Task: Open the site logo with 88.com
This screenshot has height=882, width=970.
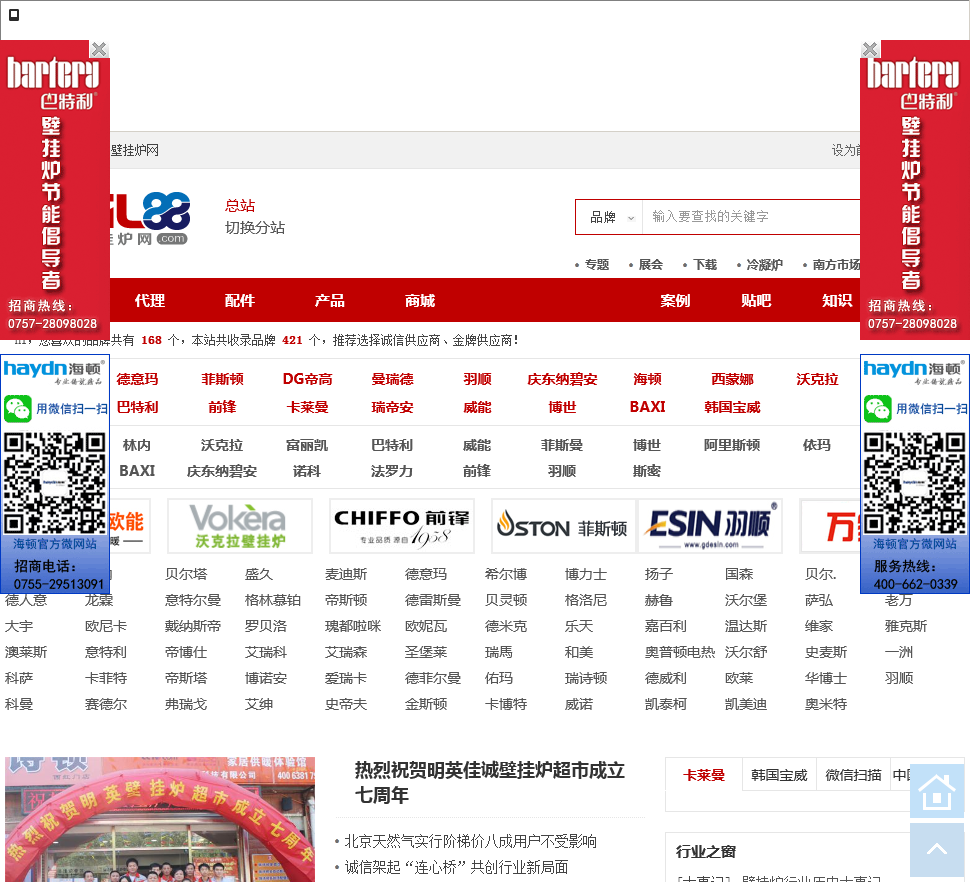Action: click(x=150, y=218)
